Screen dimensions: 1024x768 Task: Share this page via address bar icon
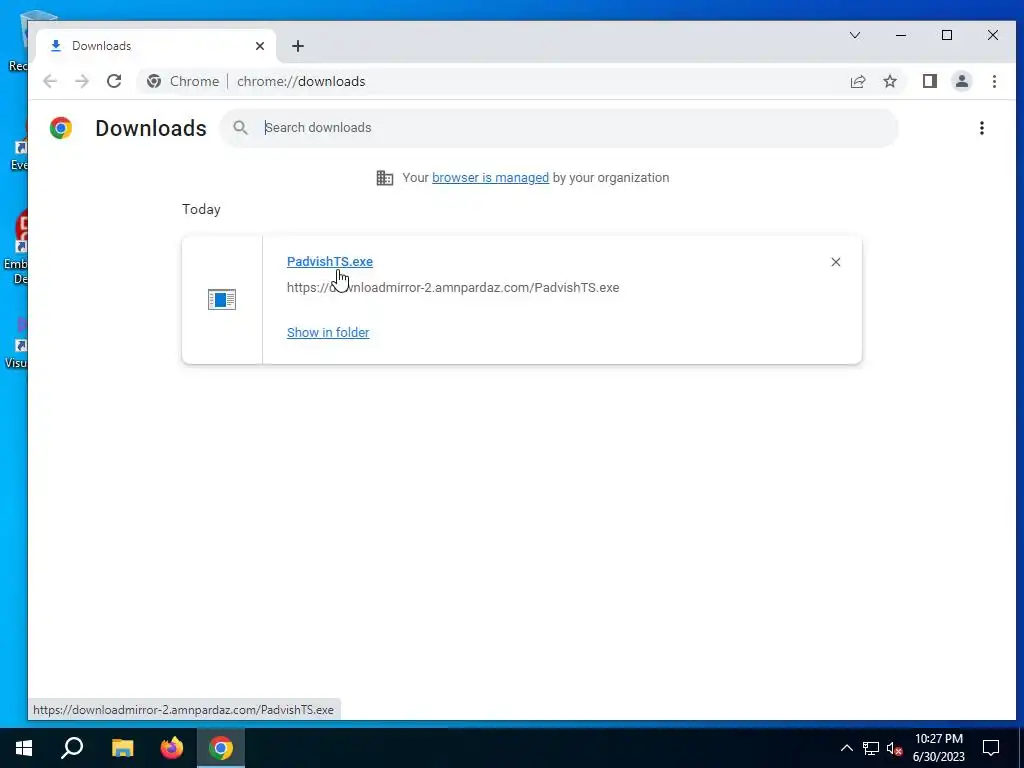[857, 81]
